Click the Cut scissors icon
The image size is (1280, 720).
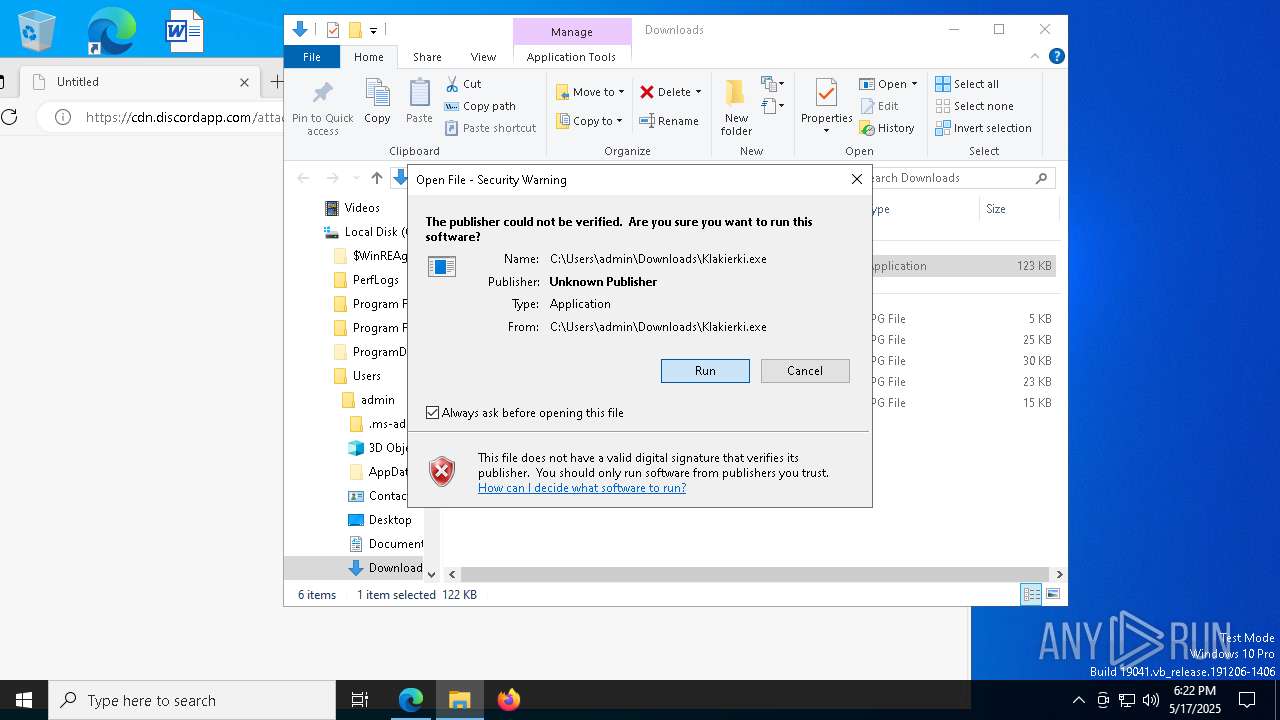click(x=452, y=84)
